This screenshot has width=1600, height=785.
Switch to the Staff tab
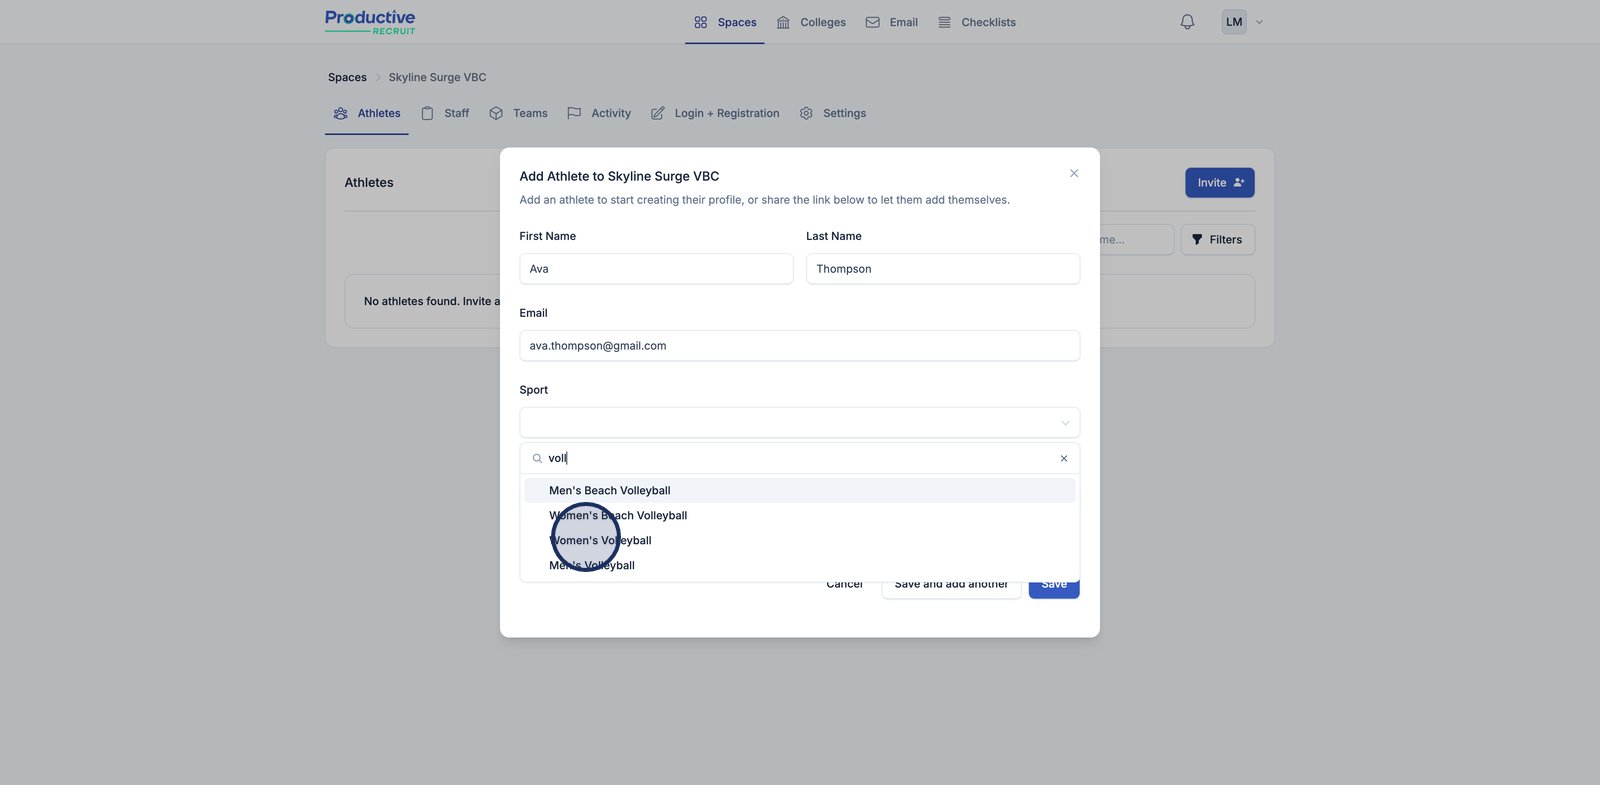click(445, 114)
